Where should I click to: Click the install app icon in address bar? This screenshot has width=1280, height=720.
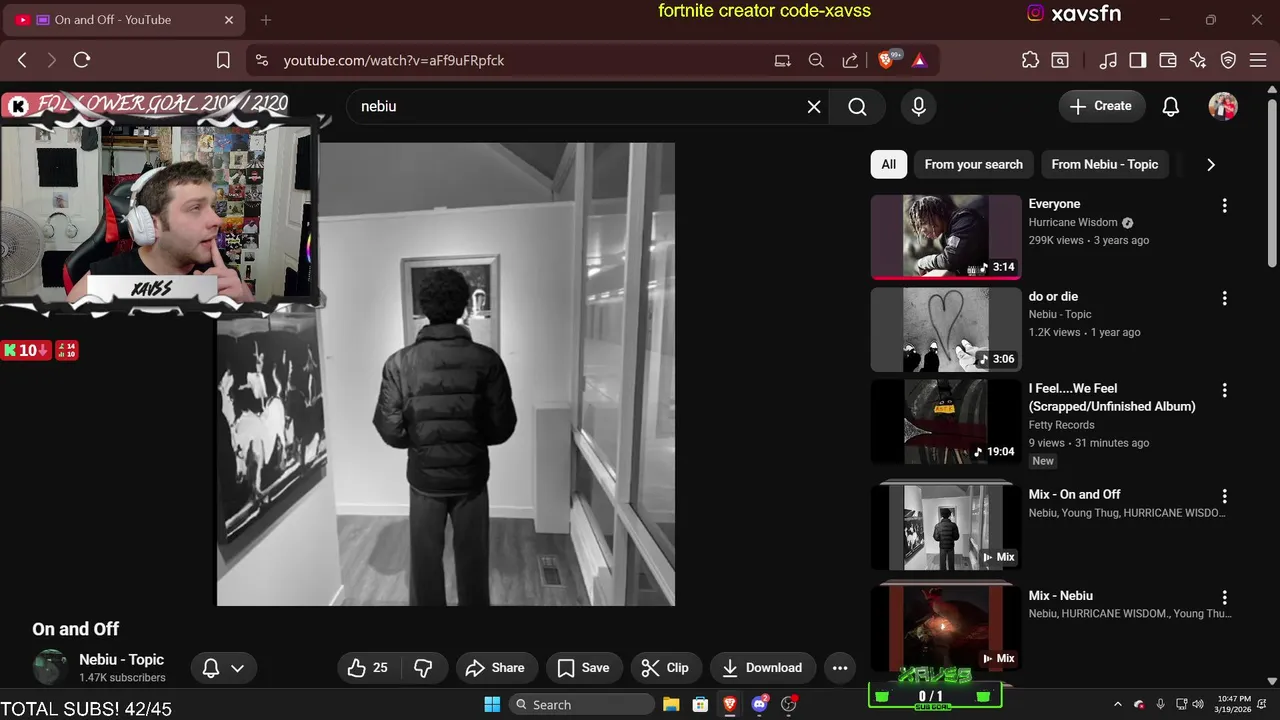(782, 60)
